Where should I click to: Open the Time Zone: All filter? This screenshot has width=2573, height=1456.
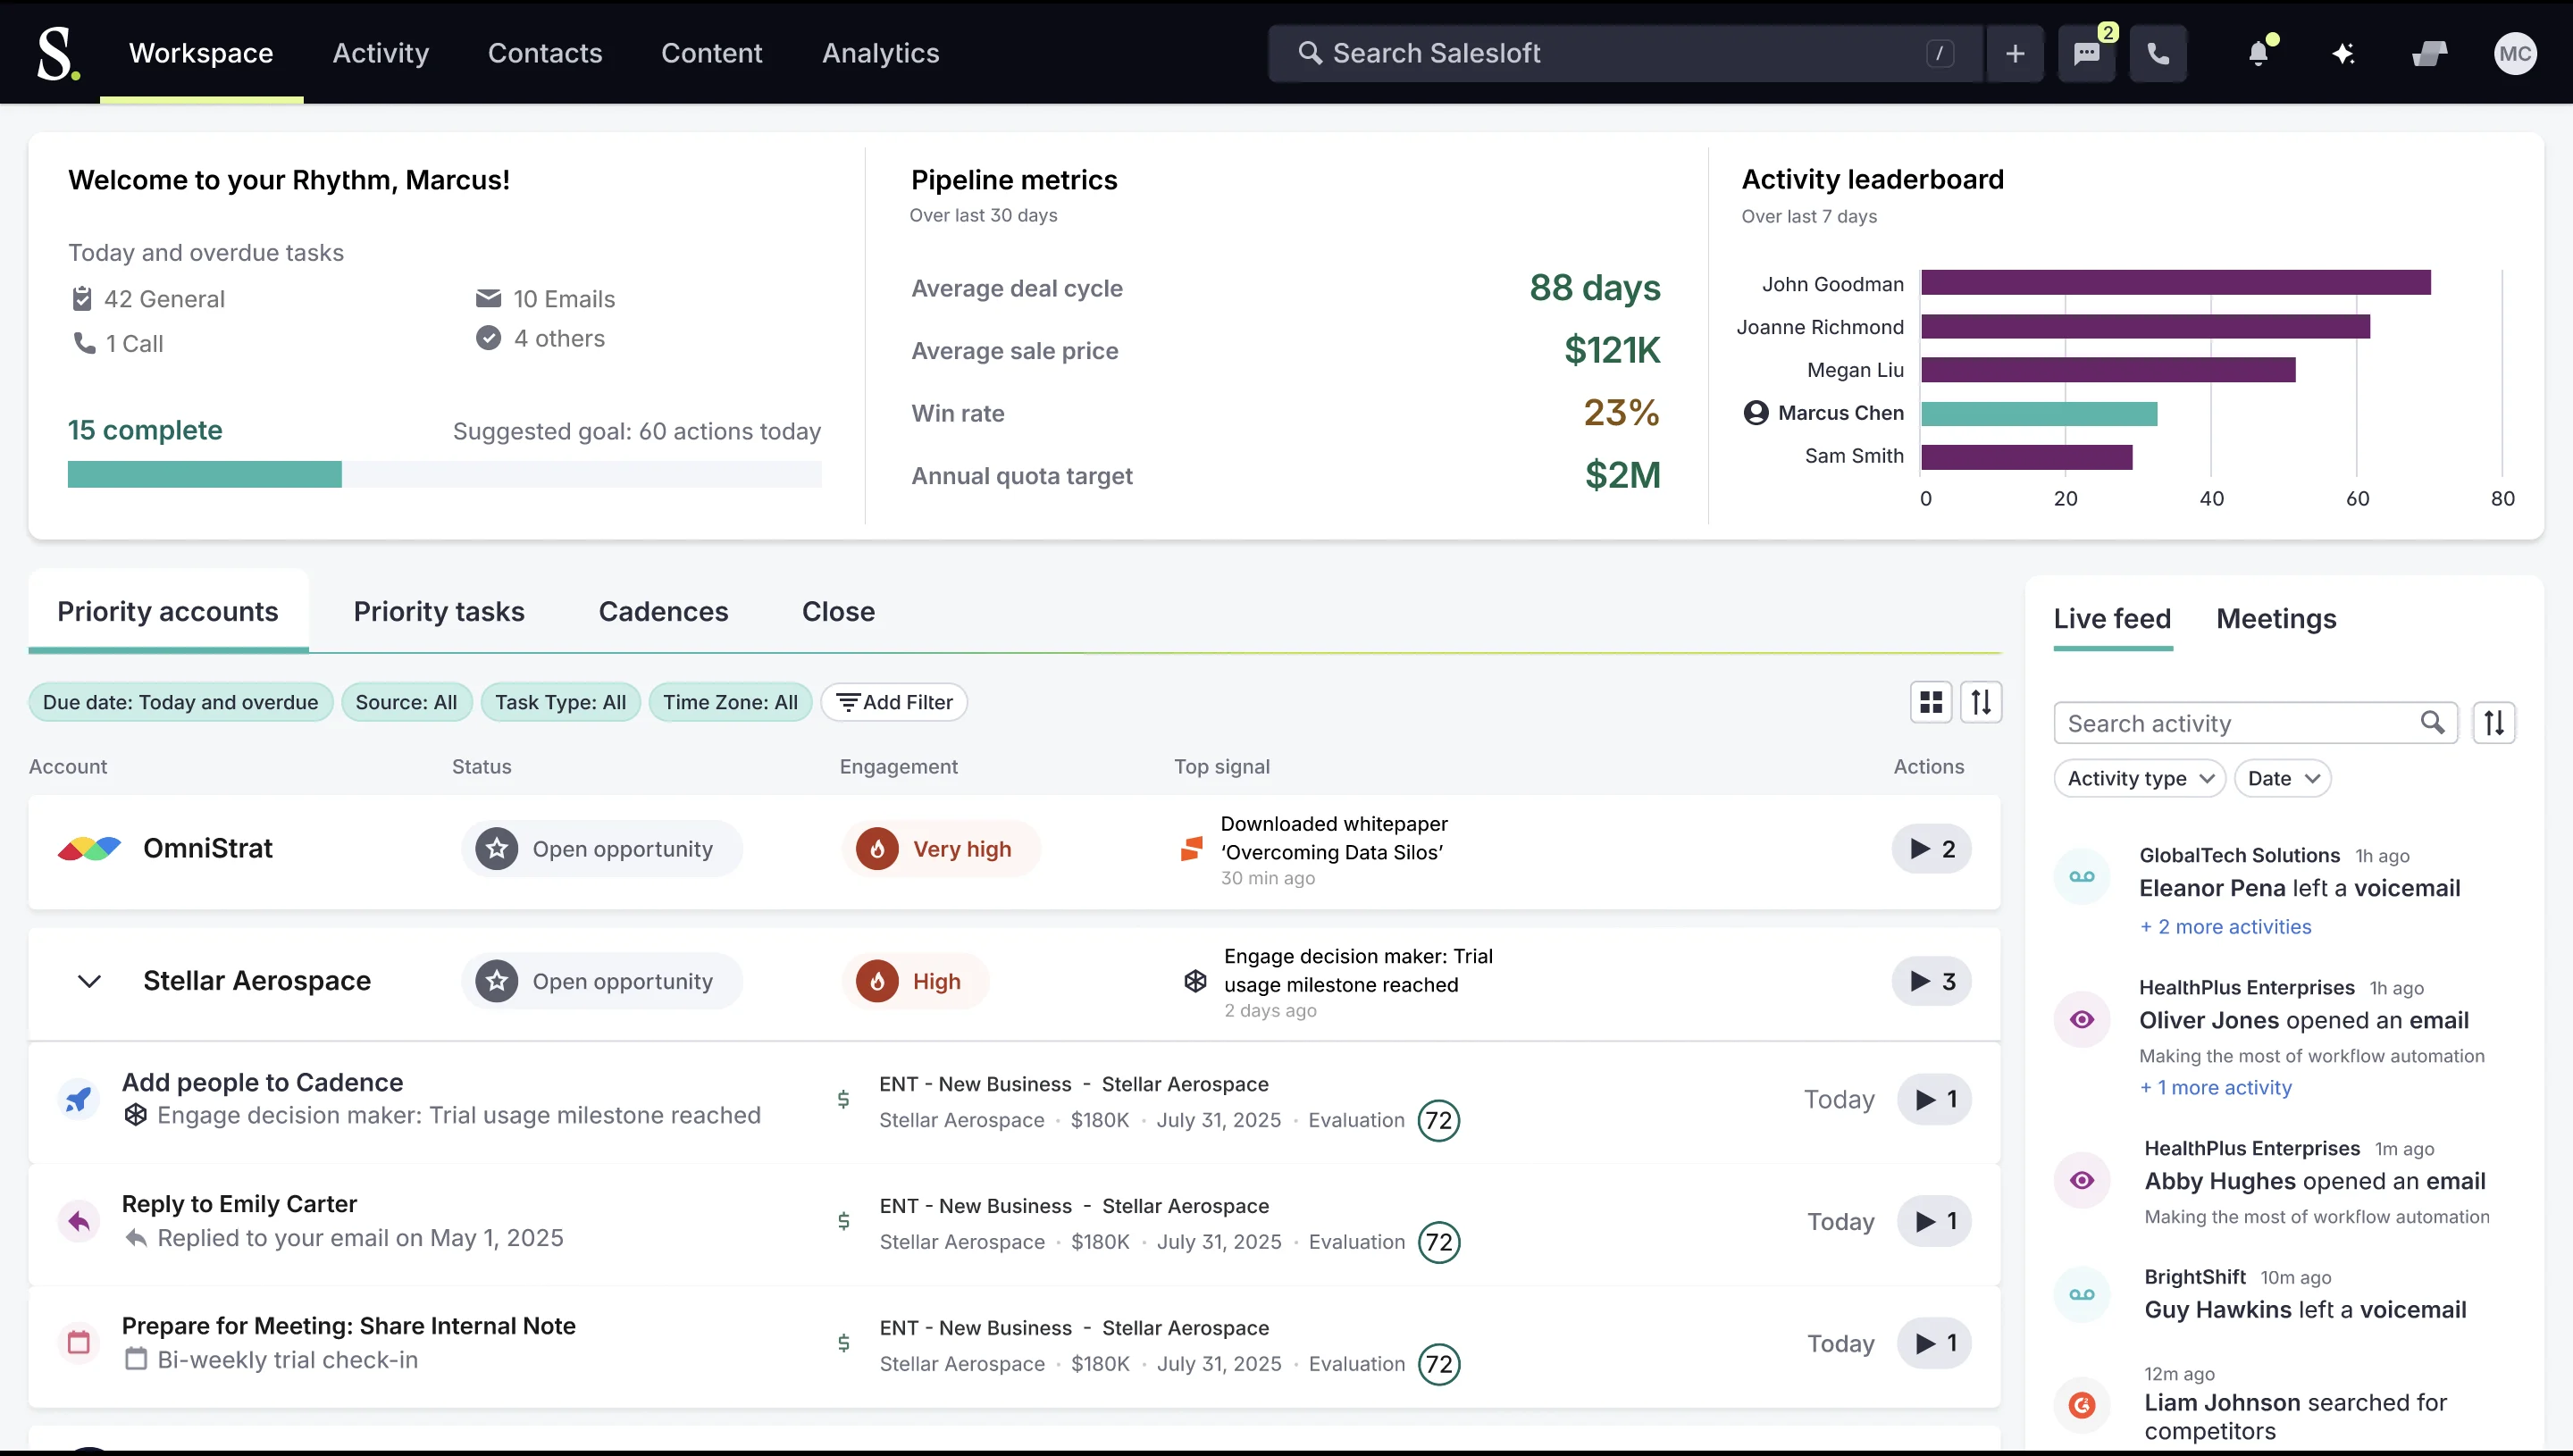pos(731,702)
